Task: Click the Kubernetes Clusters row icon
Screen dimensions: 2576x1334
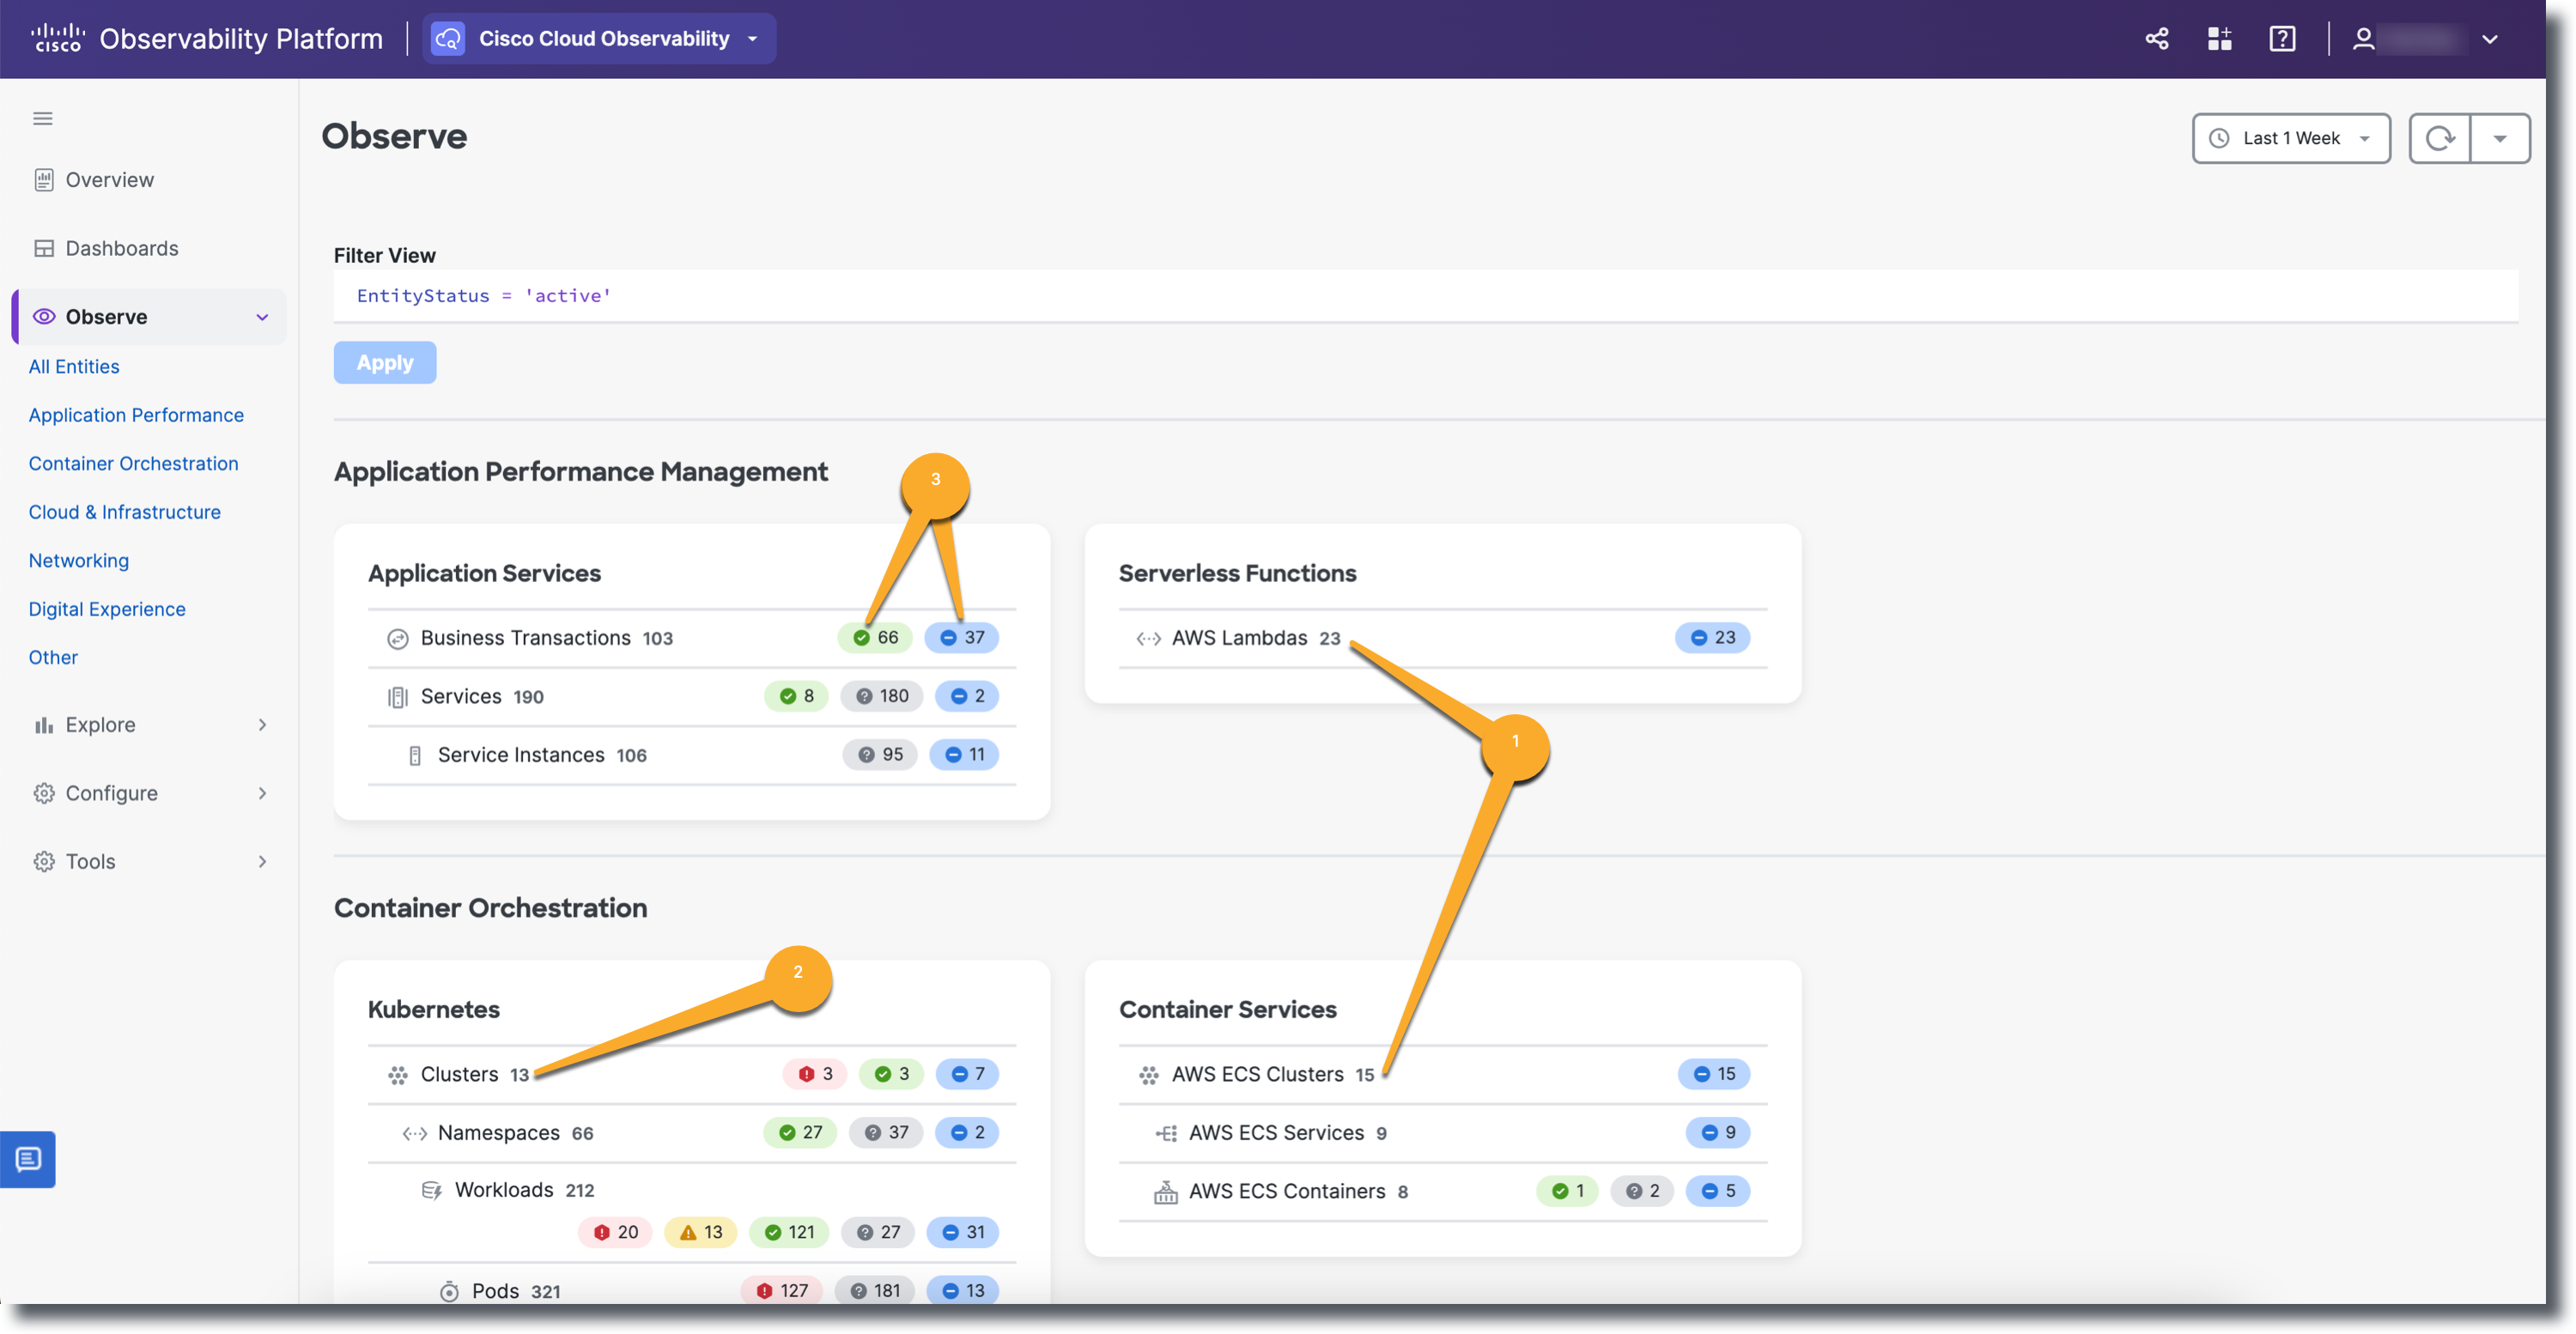Action: point(398,1075)
